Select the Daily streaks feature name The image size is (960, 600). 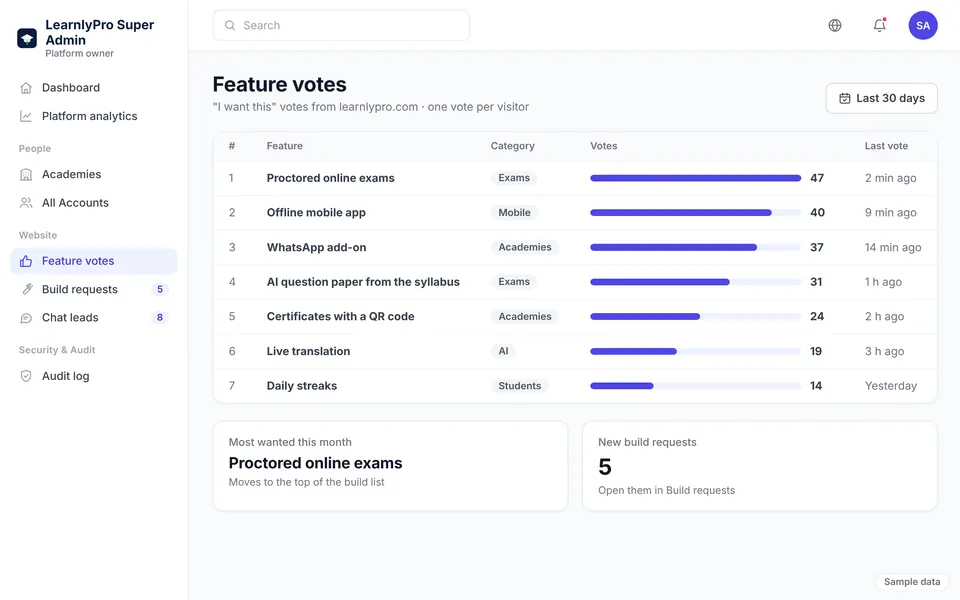pos(302,386)
